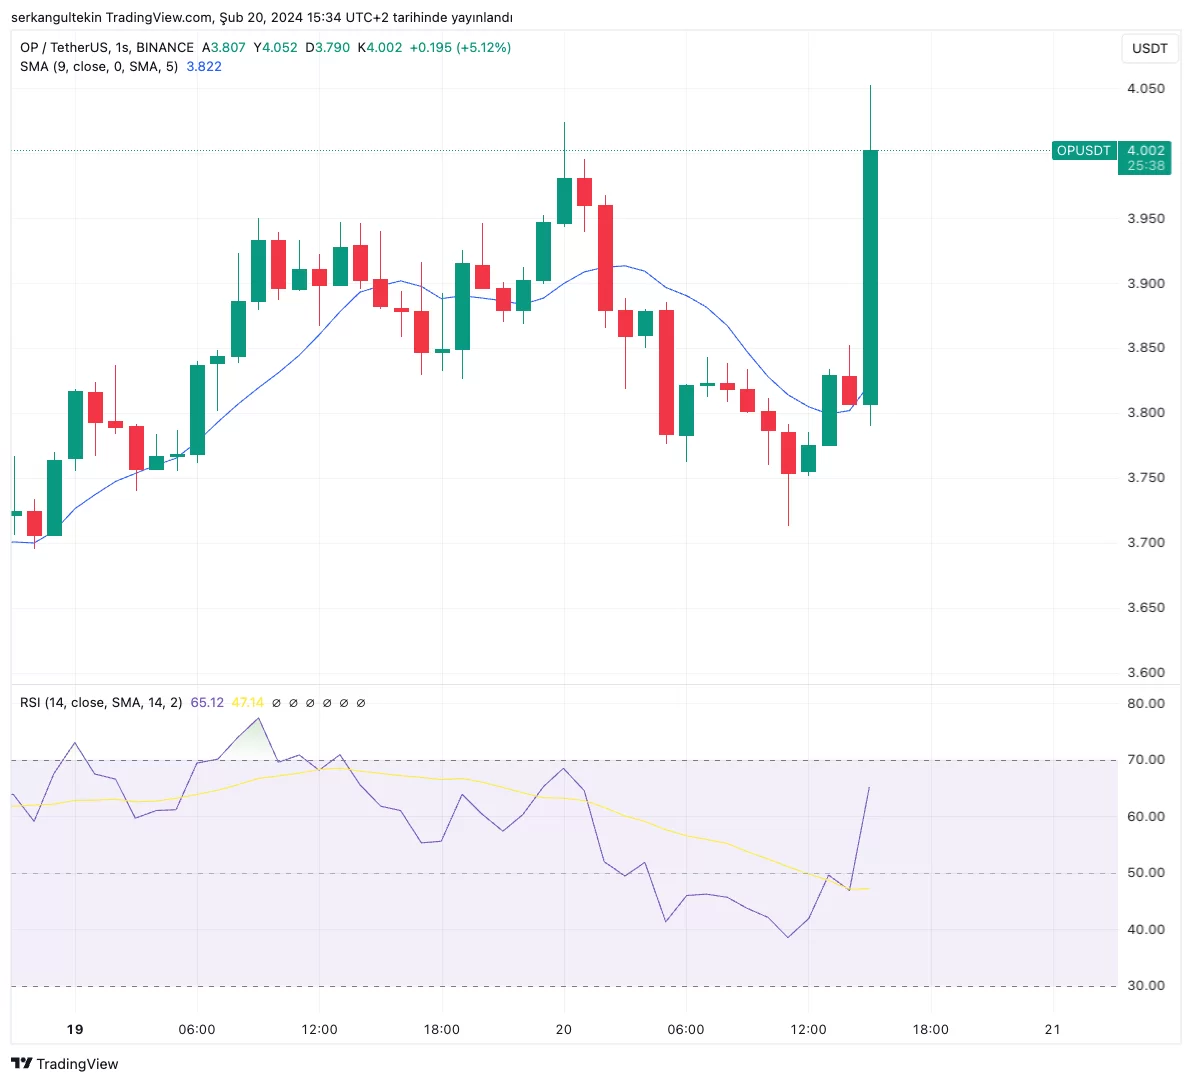The height and width of the screenshot is (1083, 1192).
Task: Click the green OPUSDT symbol label
Action: 1084,151
